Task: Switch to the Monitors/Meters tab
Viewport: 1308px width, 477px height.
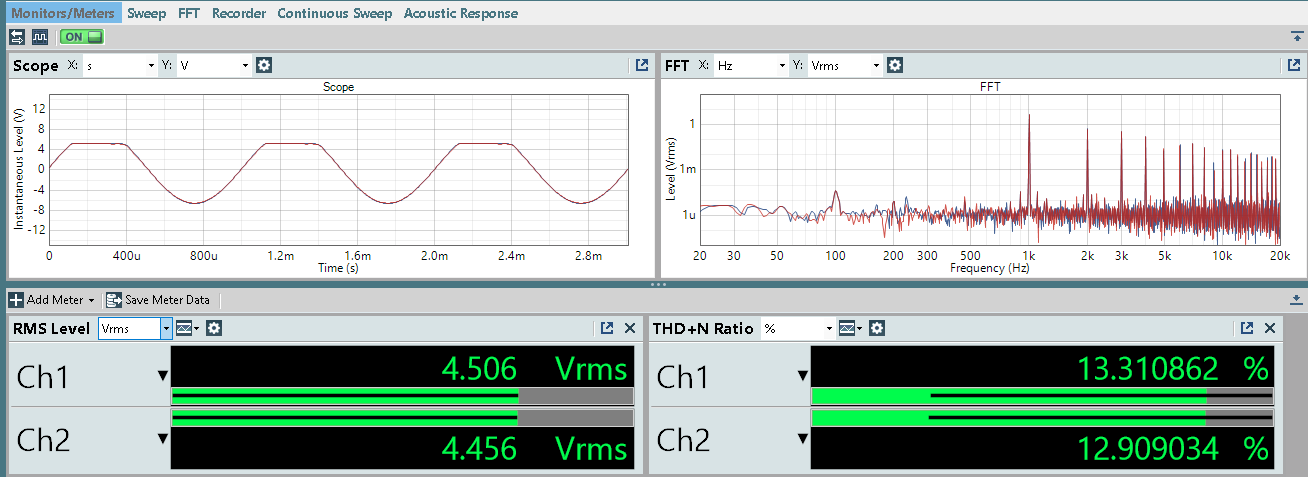Action: tap(62, 13)
